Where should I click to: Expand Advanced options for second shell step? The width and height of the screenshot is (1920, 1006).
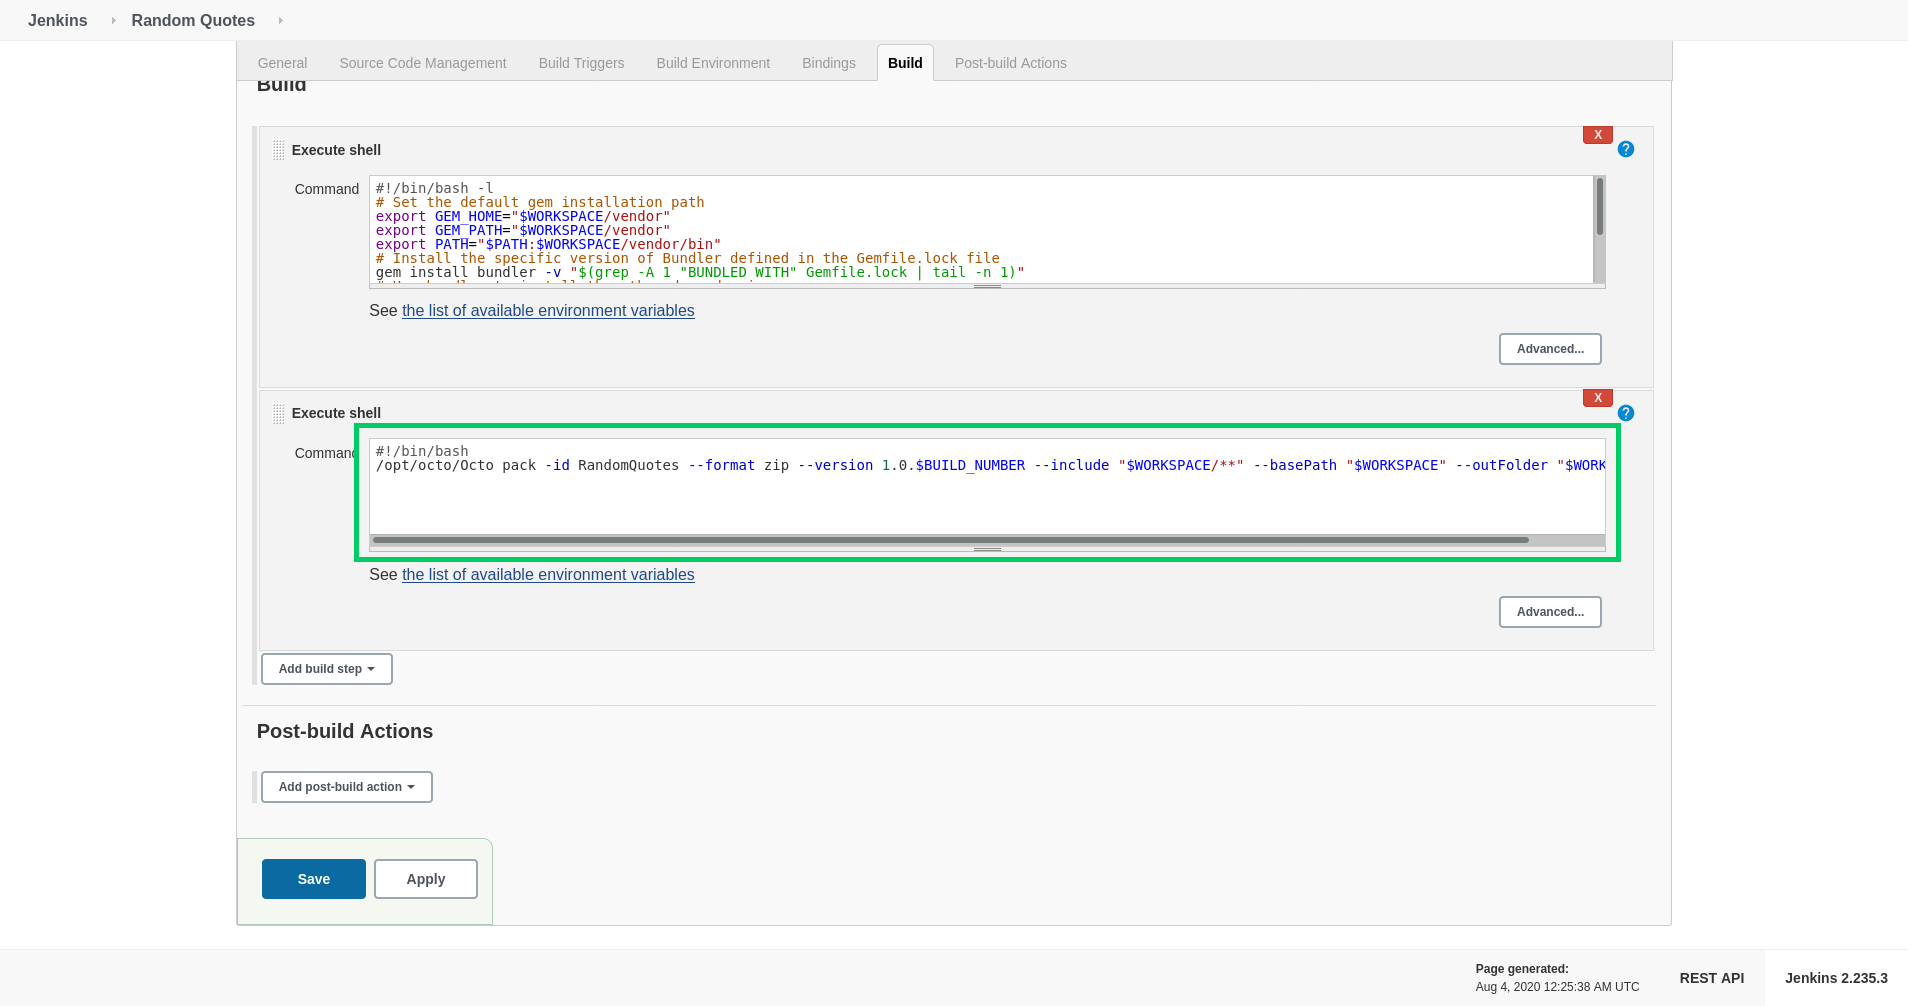[x=1549, y=612]
